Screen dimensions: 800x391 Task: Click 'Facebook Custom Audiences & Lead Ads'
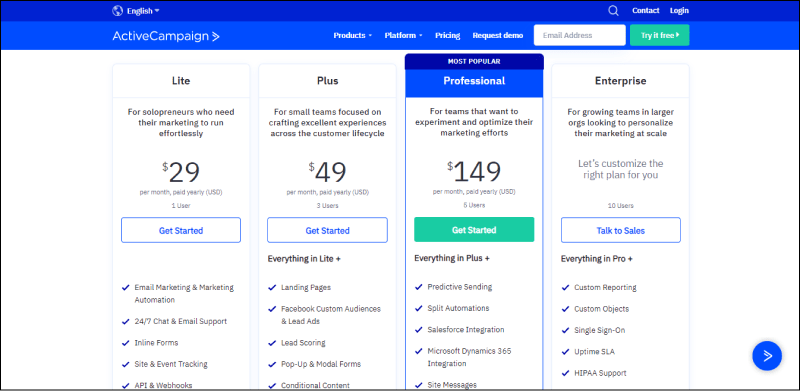click(331, 315)
